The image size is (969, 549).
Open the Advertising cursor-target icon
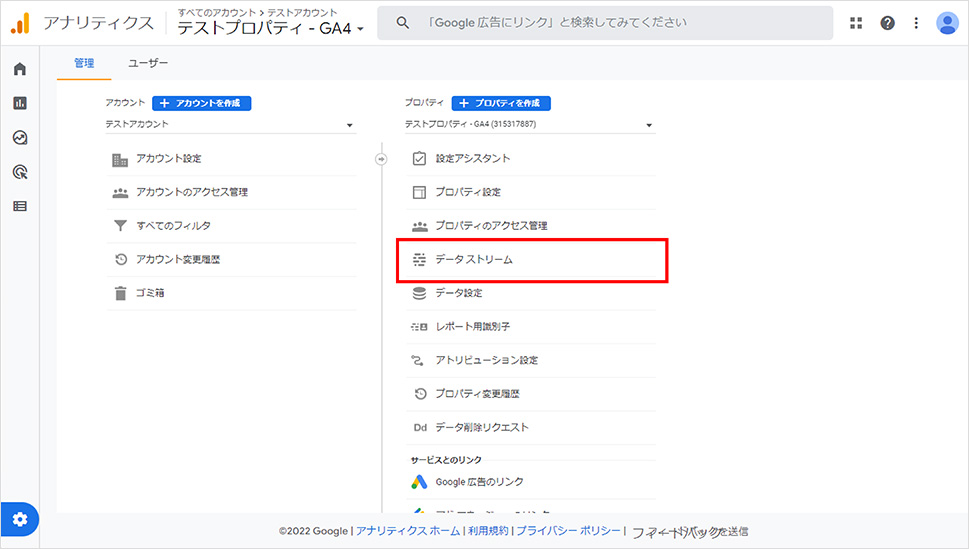pos(20,172)
